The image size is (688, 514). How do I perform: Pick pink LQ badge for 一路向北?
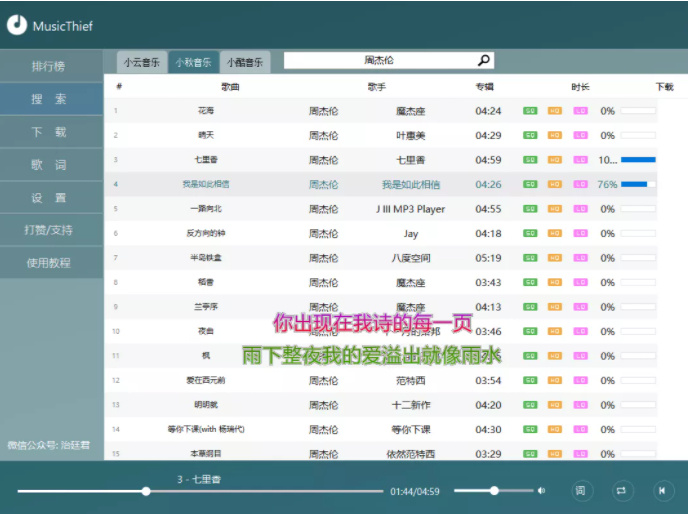click(x=580, y=209)
